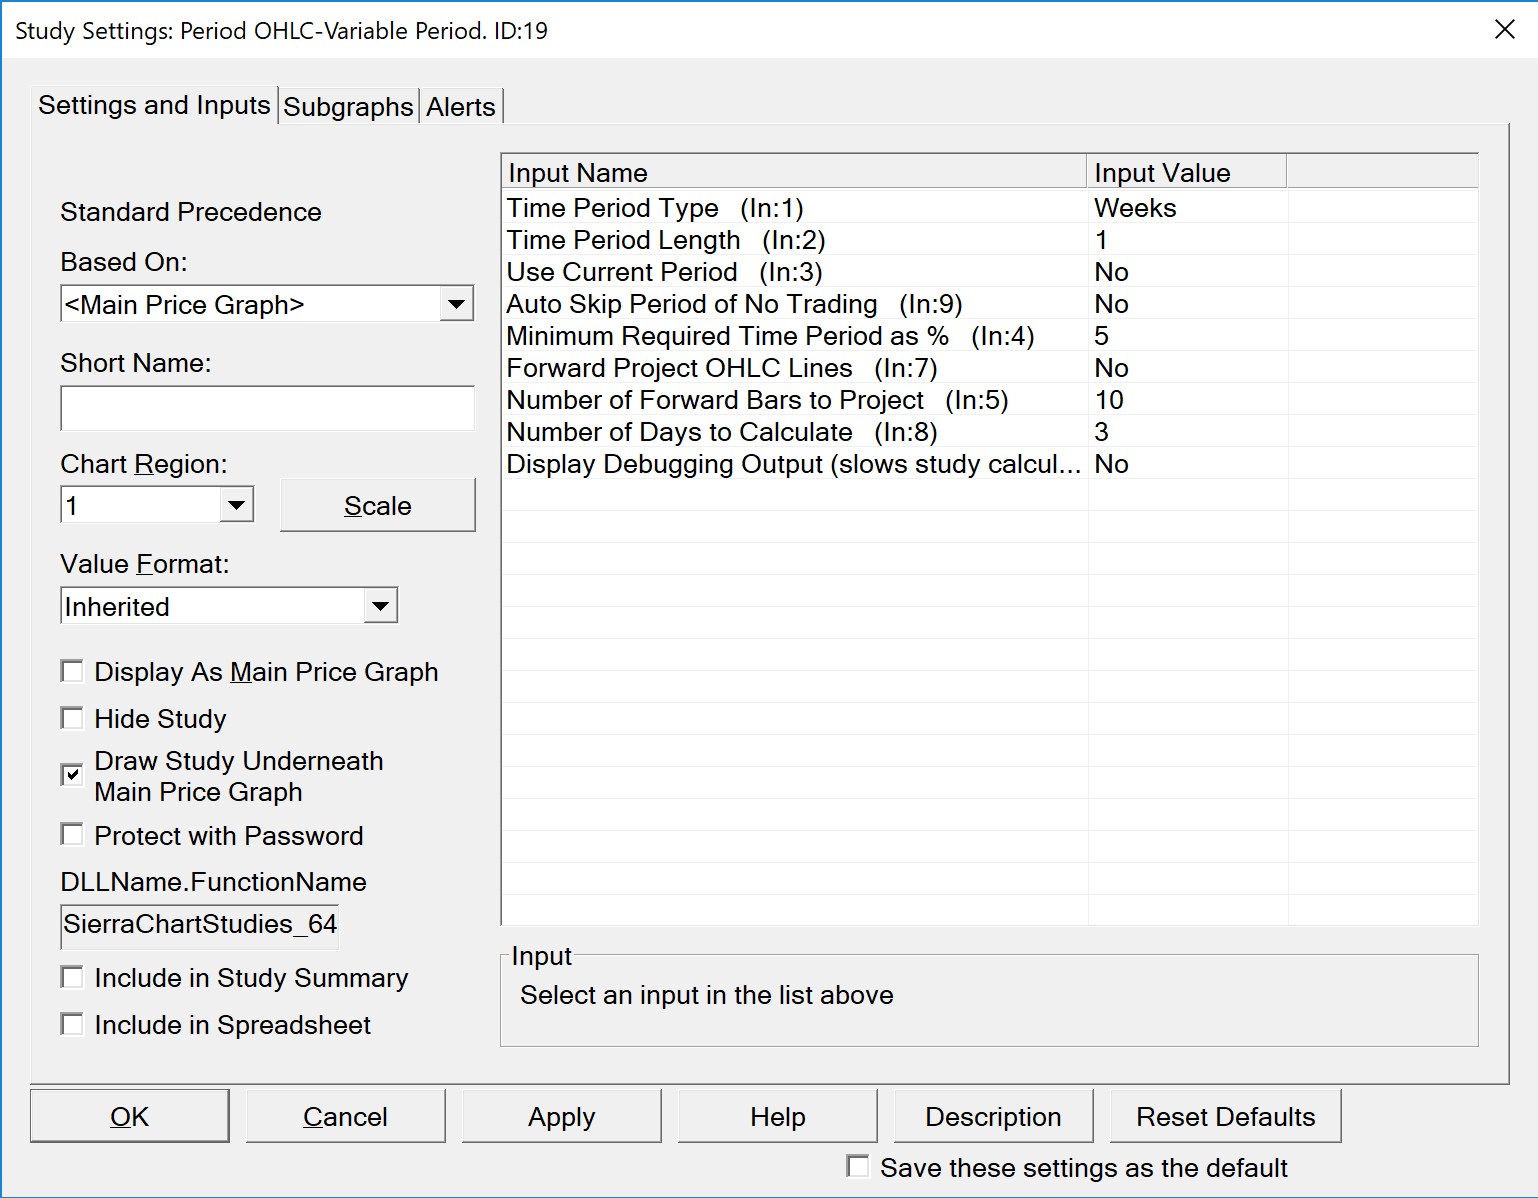
Task: Toggle the Hide Study checkbox
Action: [x=72, y=718]
